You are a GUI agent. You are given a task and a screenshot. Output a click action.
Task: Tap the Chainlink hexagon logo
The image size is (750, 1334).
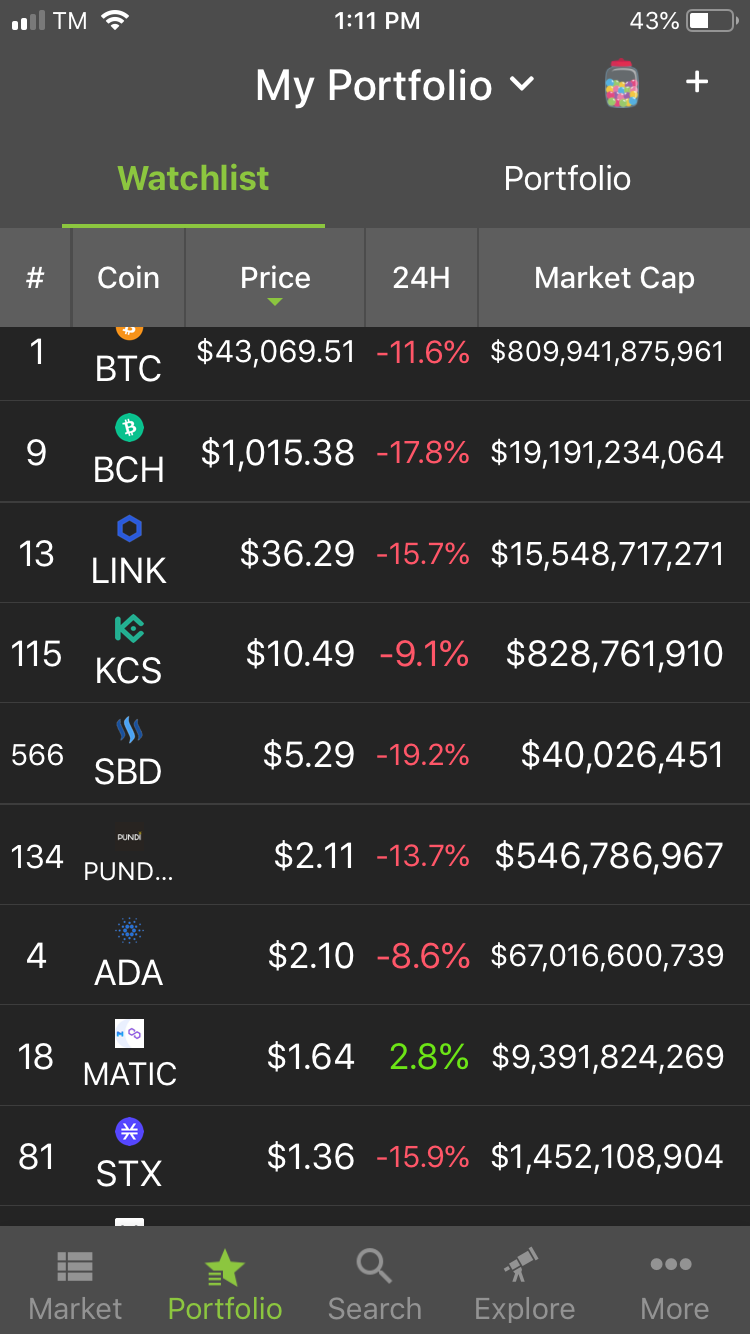pyautogui.click(x=129, y=529)
